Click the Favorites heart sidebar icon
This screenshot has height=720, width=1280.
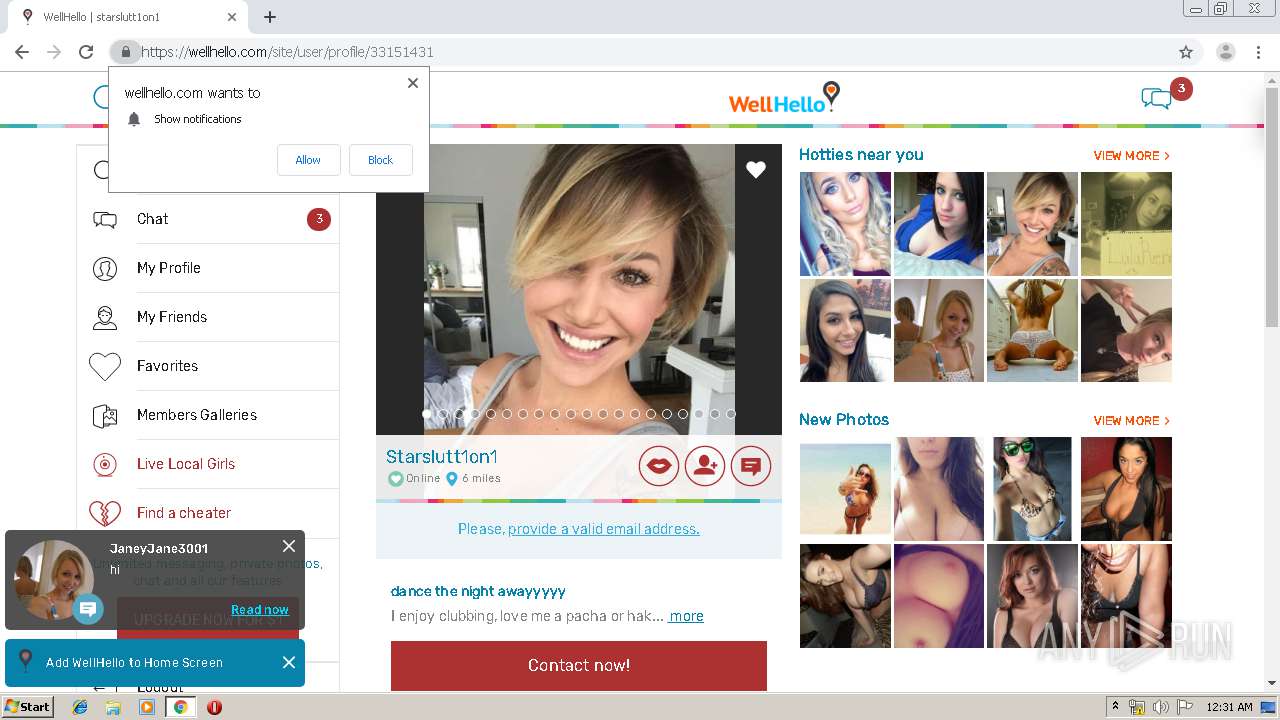pyautogui.click(x=105, y=366)
